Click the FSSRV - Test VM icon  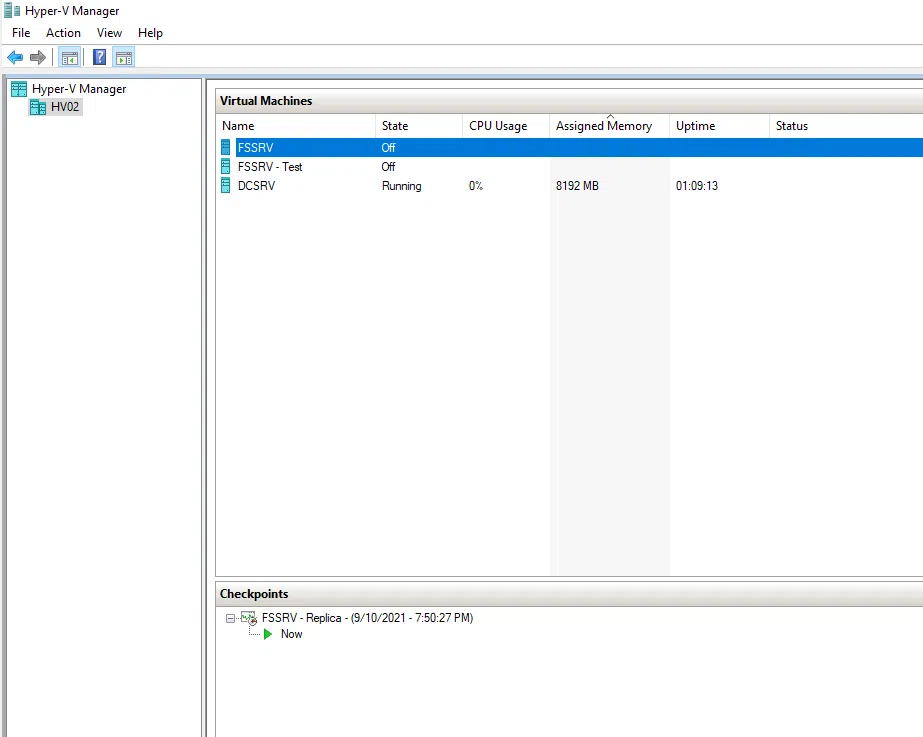click(226, 167)
